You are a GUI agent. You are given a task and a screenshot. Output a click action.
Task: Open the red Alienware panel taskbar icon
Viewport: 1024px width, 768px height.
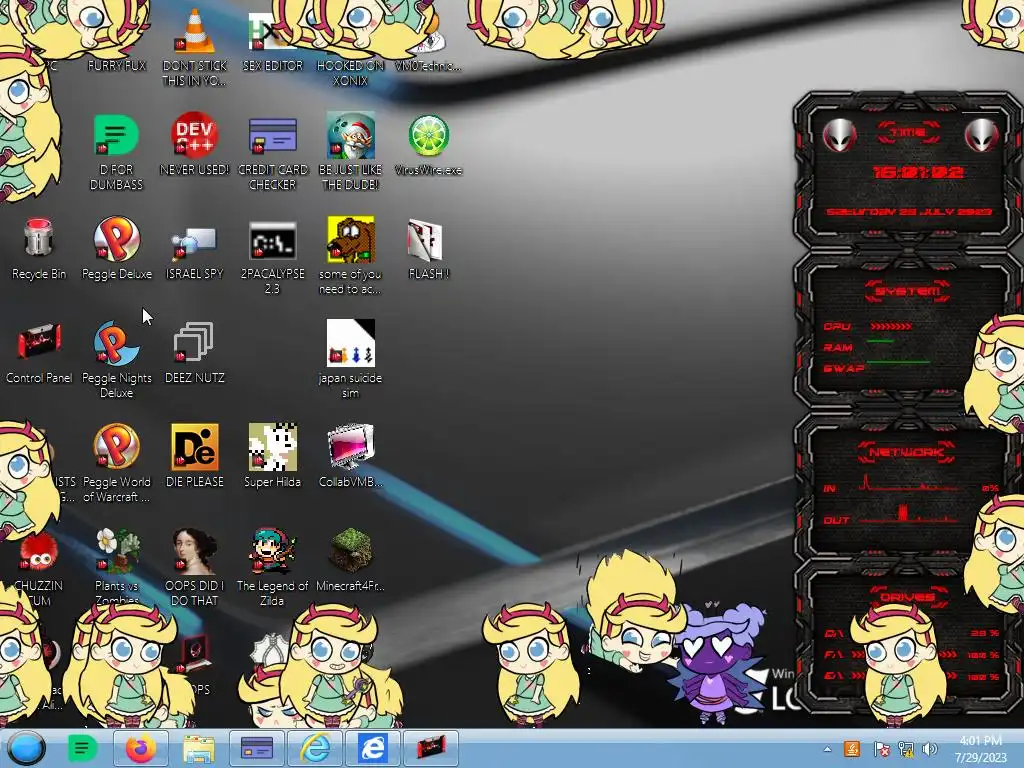coord(430,748)
